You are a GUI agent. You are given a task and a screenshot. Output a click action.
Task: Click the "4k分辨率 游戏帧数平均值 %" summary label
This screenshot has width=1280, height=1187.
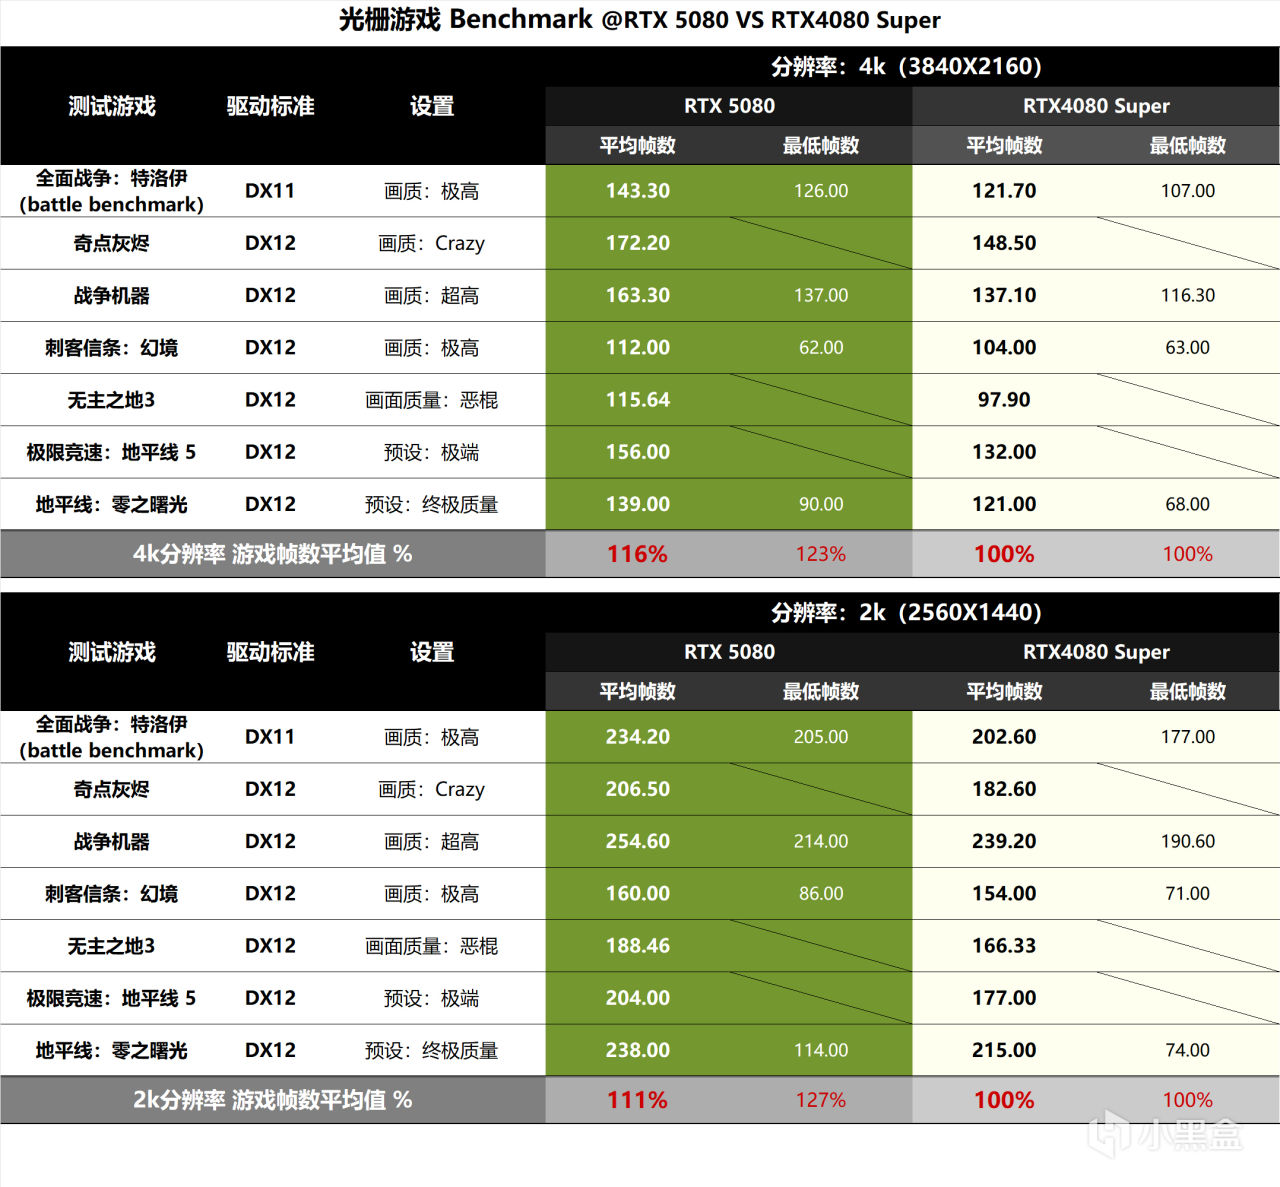272,554
